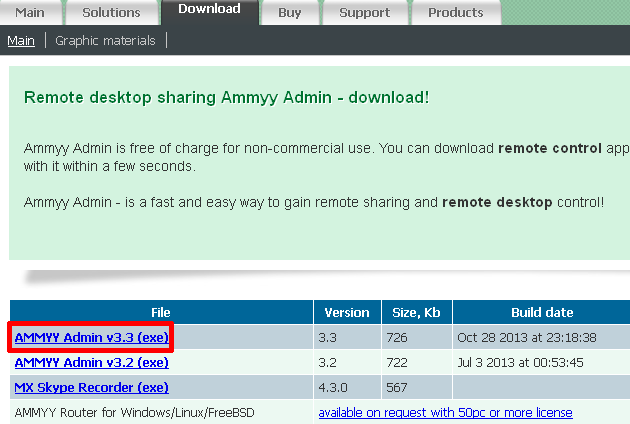Image resolution: width=630 pixels, height=424 pixels.
Task: Download AMMYY Admin v3.3 (exe)
Action: click(x=92, y=337)
